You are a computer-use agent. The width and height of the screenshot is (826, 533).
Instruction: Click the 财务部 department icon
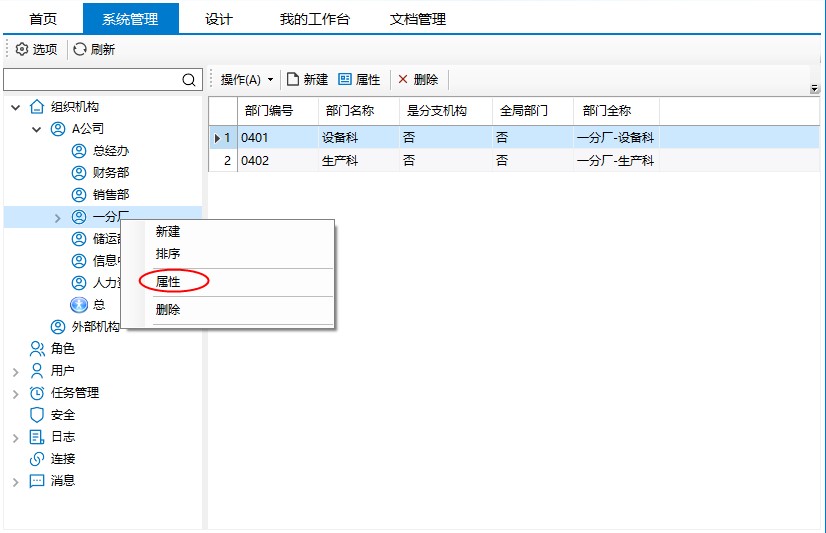[x=78, y=173]
